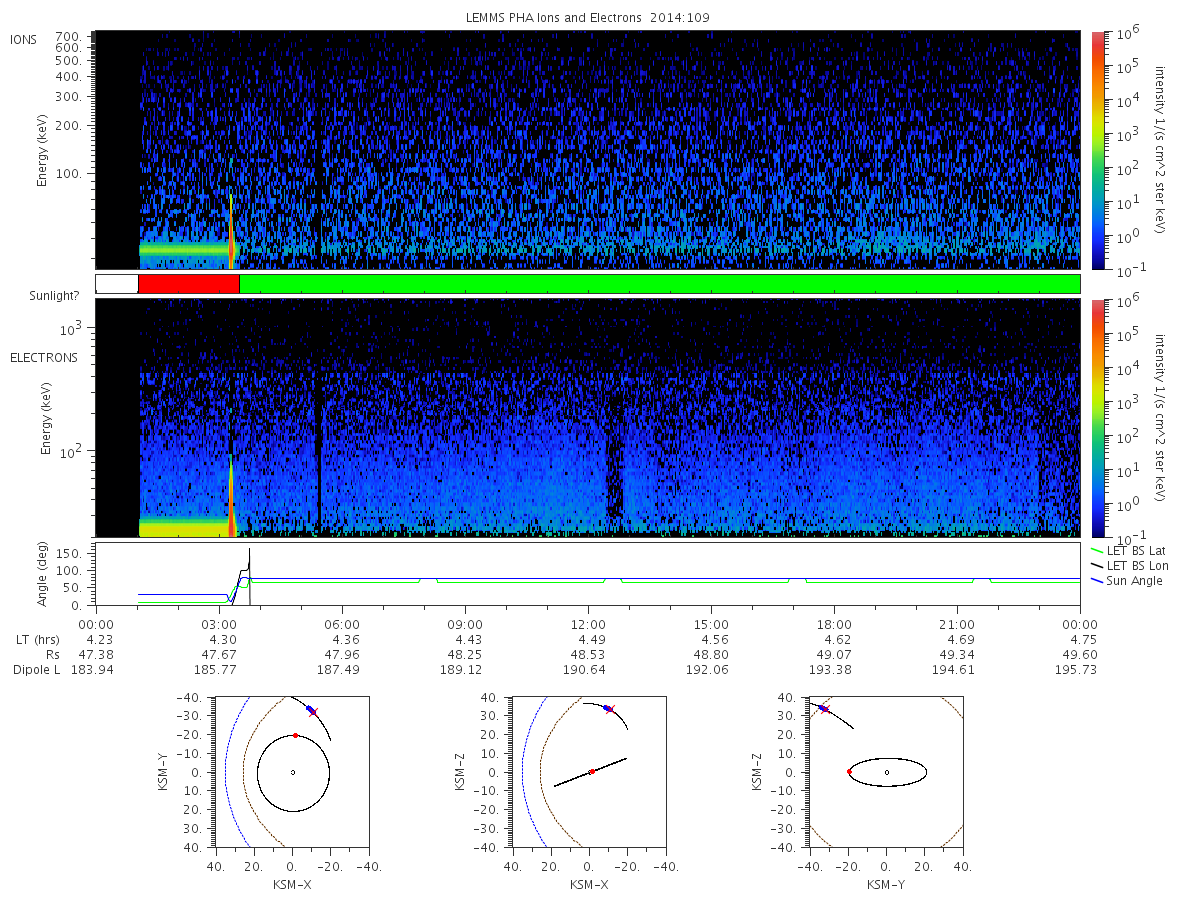
Task: Click the ions intensity color scale bar
Action: pos(1097,150)
